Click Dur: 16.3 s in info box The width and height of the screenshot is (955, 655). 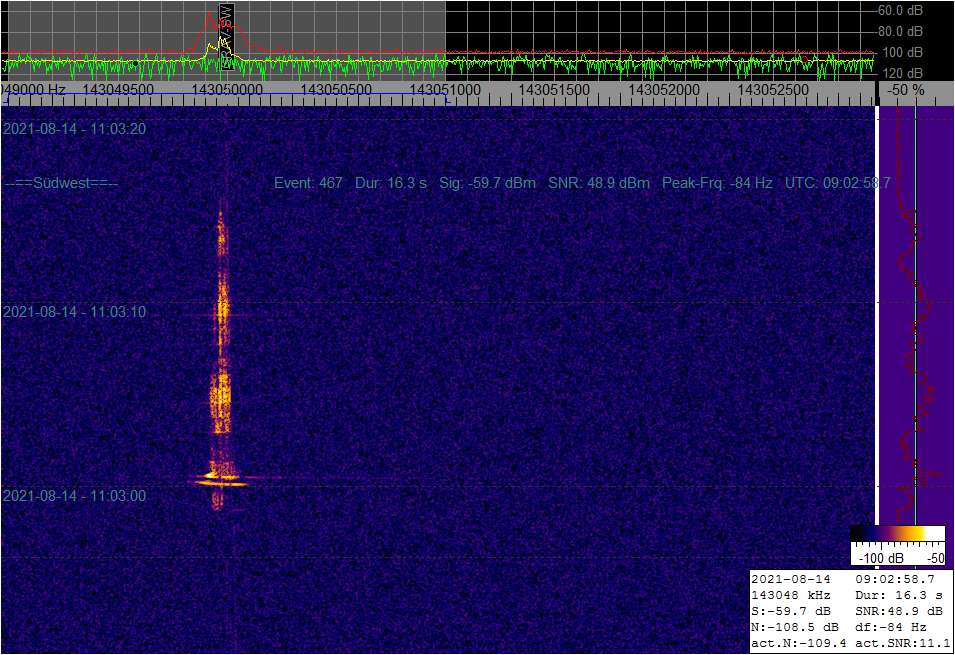coord(899,595)
